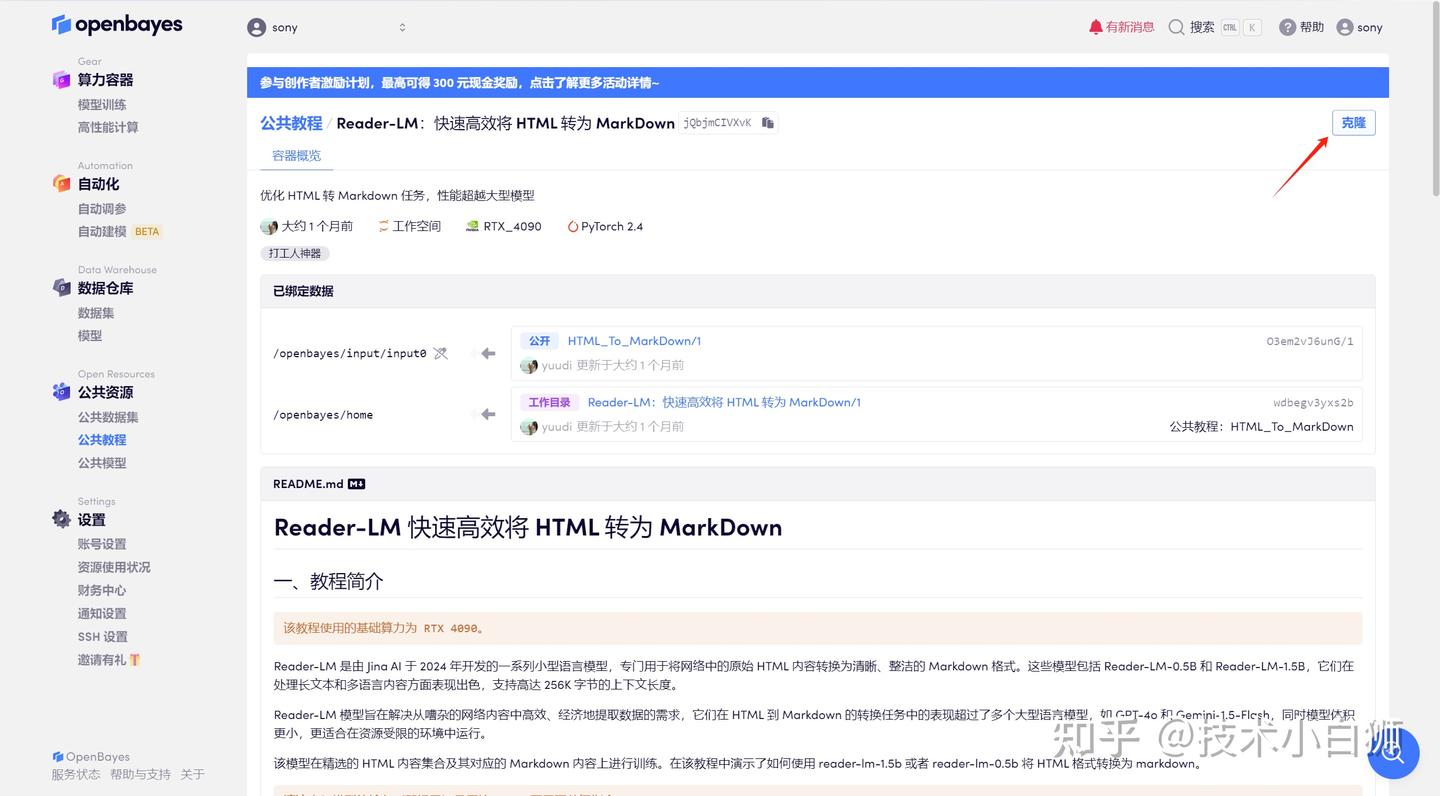Open the HTML_To_MarkDown/1 dataset link

(x=634, y=341)
